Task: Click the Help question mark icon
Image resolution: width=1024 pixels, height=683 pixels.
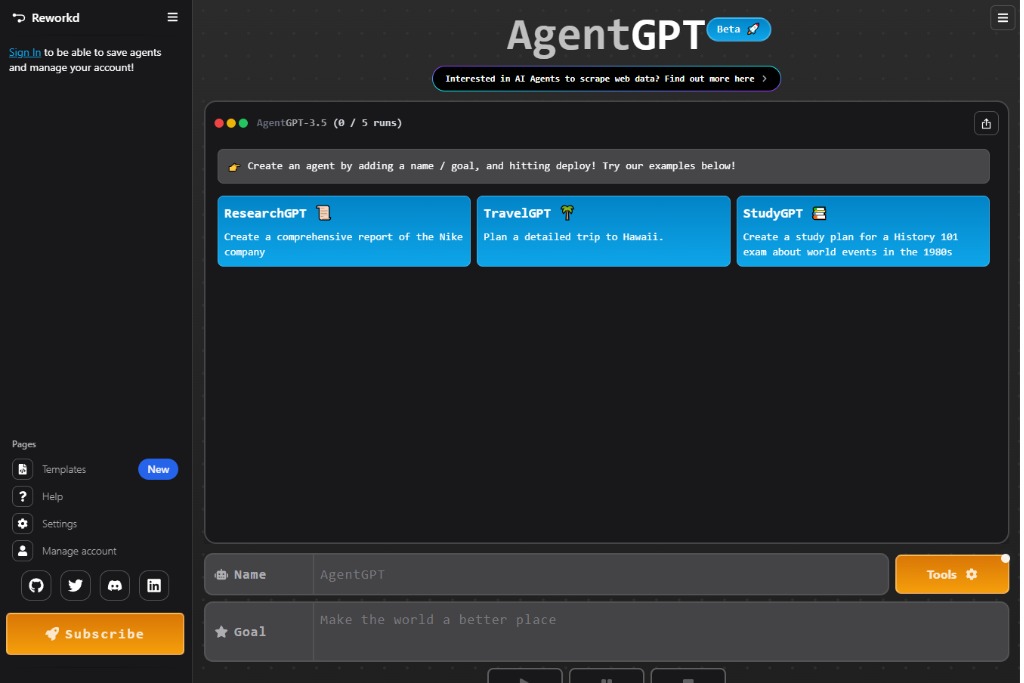Action: pyautogui.click(x=22, y=496)
